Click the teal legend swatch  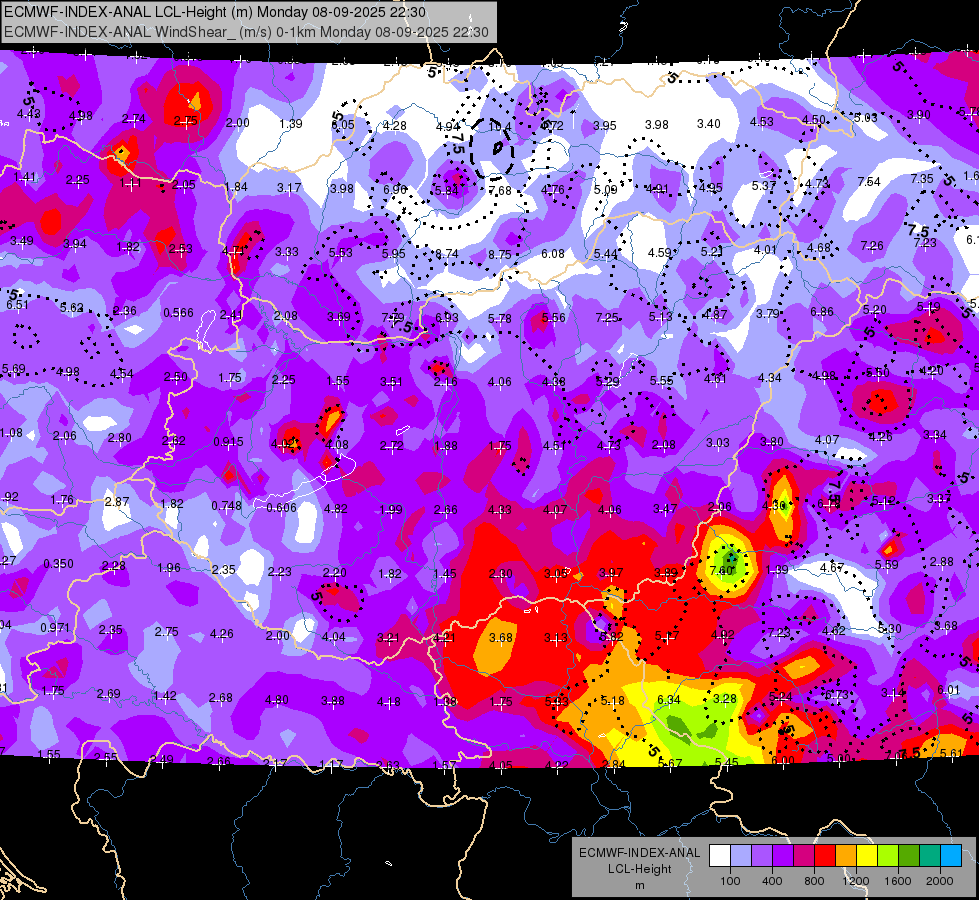pyautogui.click(x=930, y=855)
